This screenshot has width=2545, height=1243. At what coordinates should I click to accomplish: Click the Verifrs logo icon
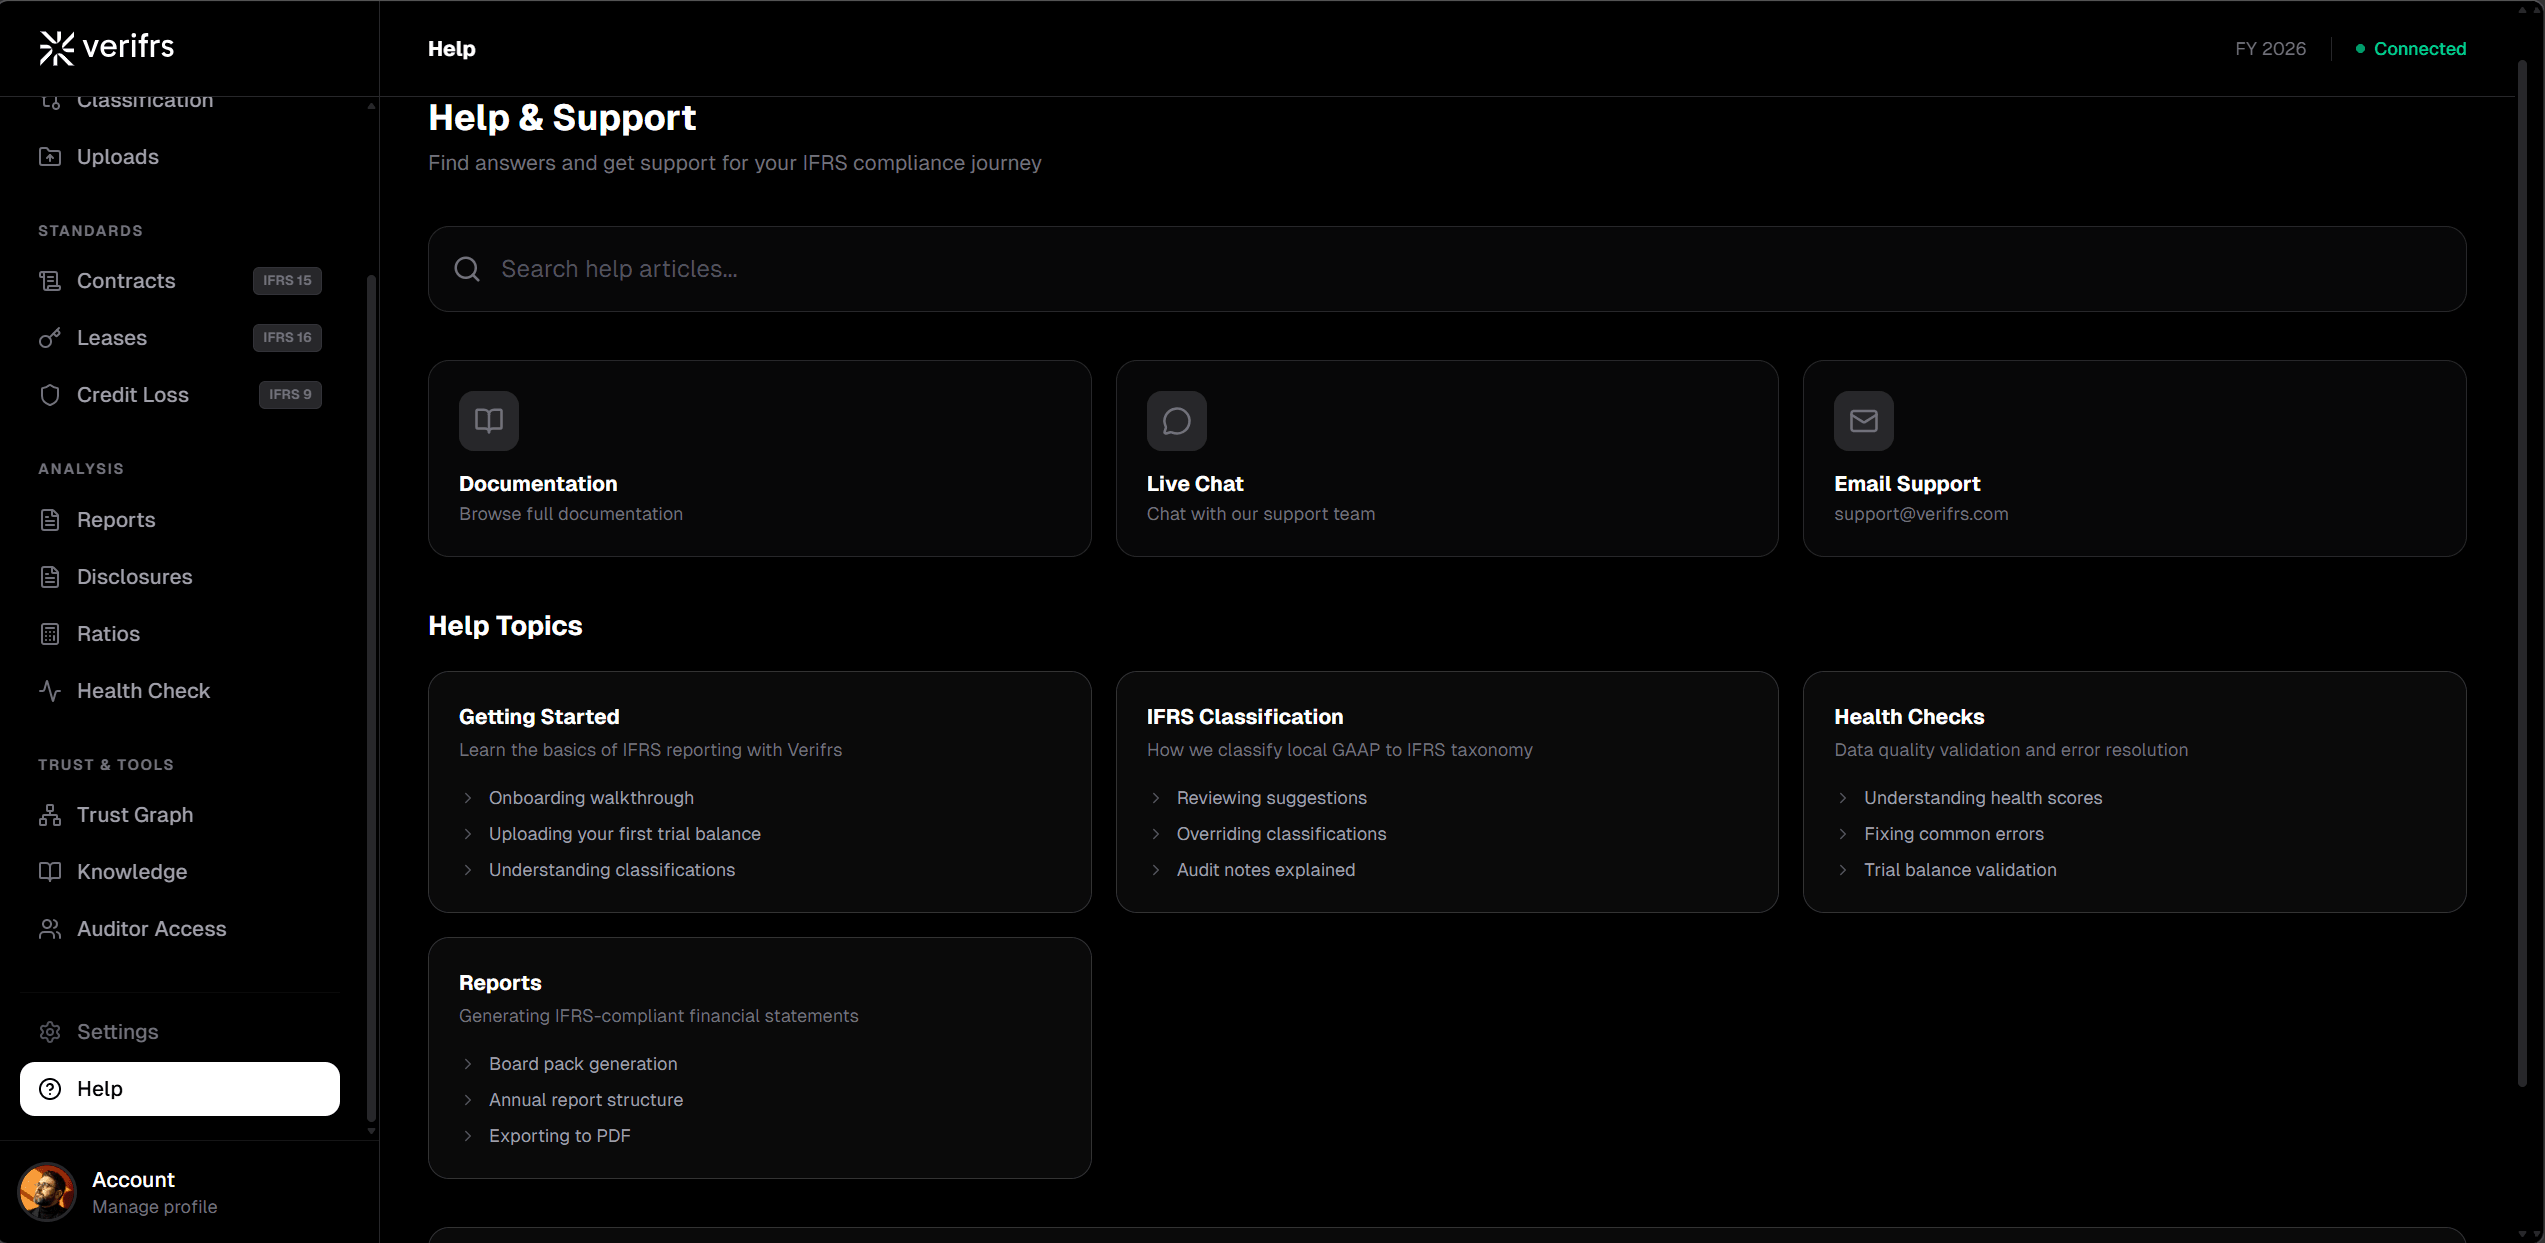(57, 47)
